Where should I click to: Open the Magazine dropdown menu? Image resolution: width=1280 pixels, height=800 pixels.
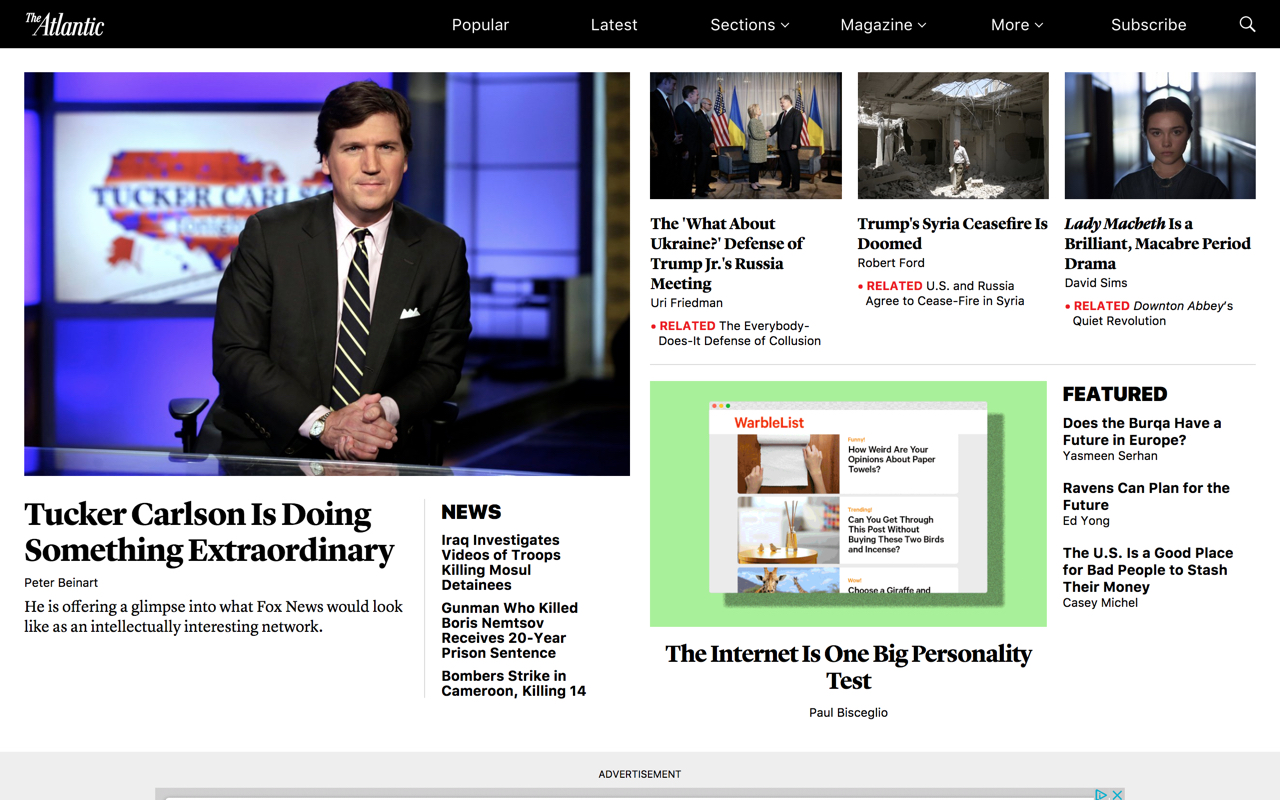[883, 25]
